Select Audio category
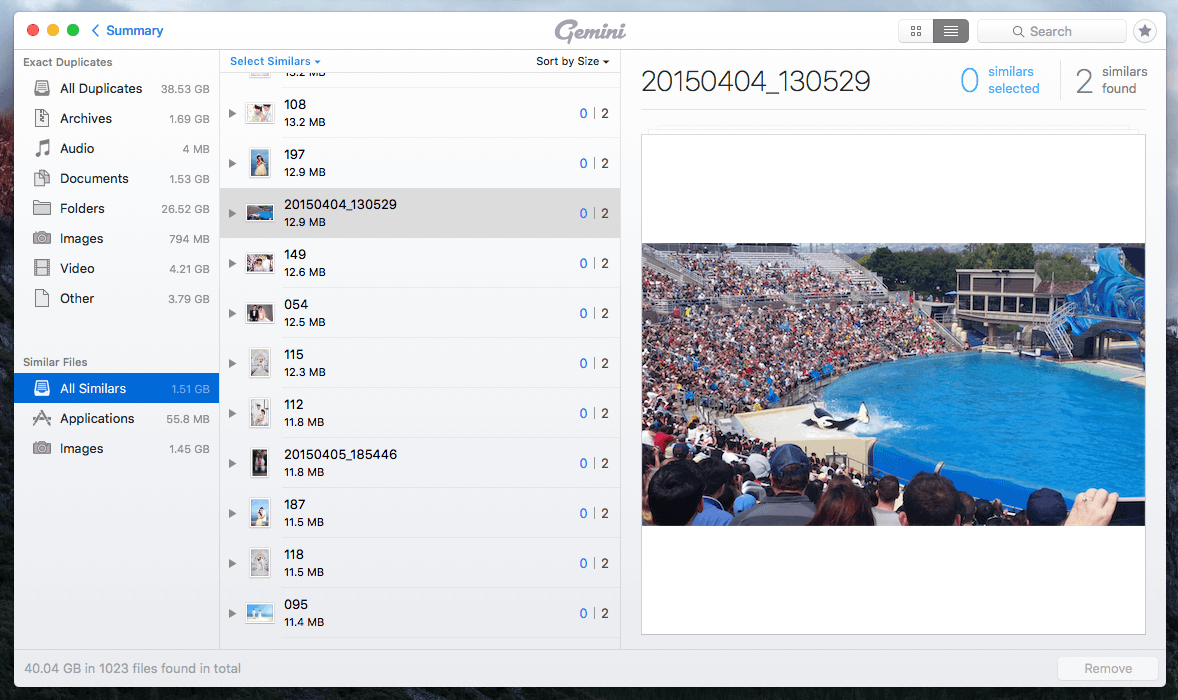 point(116,149)
